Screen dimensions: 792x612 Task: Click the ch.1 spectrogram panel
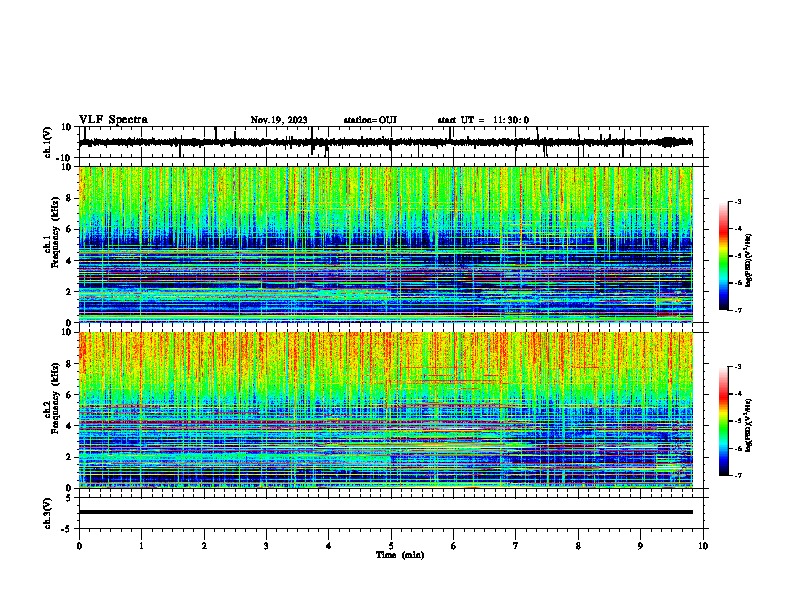tap(386, 244)
